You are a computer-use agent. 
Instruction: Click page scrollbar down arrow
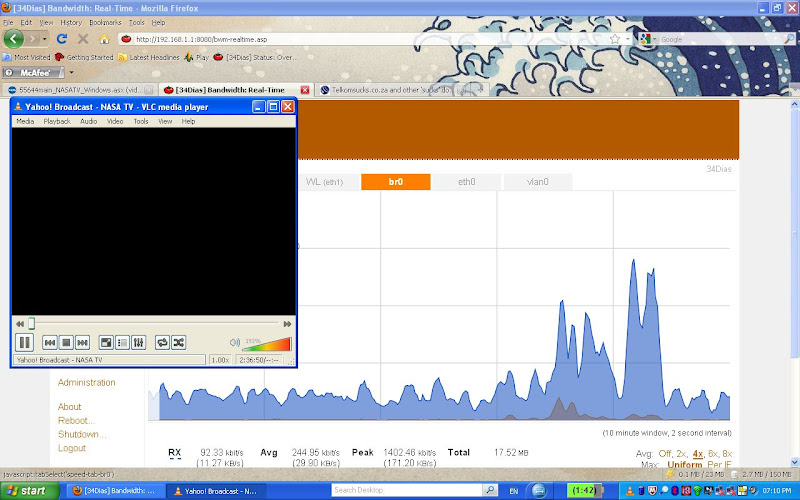tap(794, 462)
